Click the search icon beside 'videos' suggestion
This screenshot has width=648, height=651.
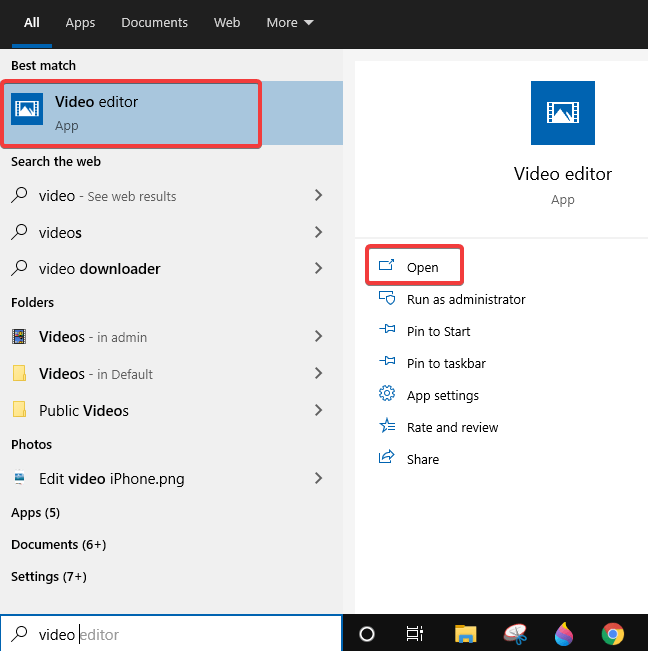[x=19, y=232]
